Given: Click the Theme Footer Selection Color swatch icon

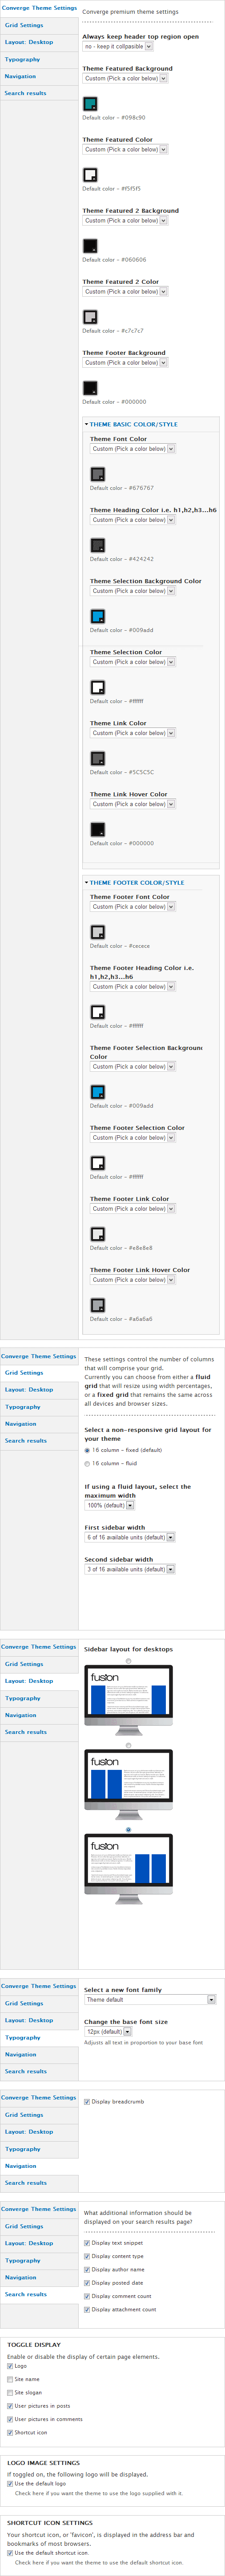Looking at the screenshot, I should click(98, 1163).
